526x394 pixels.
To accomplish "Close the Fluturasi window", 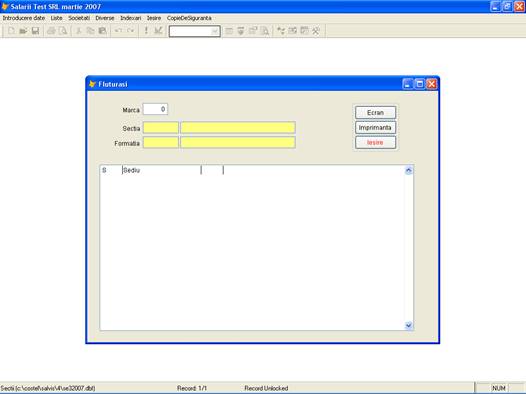I will (x=432, y=84).
